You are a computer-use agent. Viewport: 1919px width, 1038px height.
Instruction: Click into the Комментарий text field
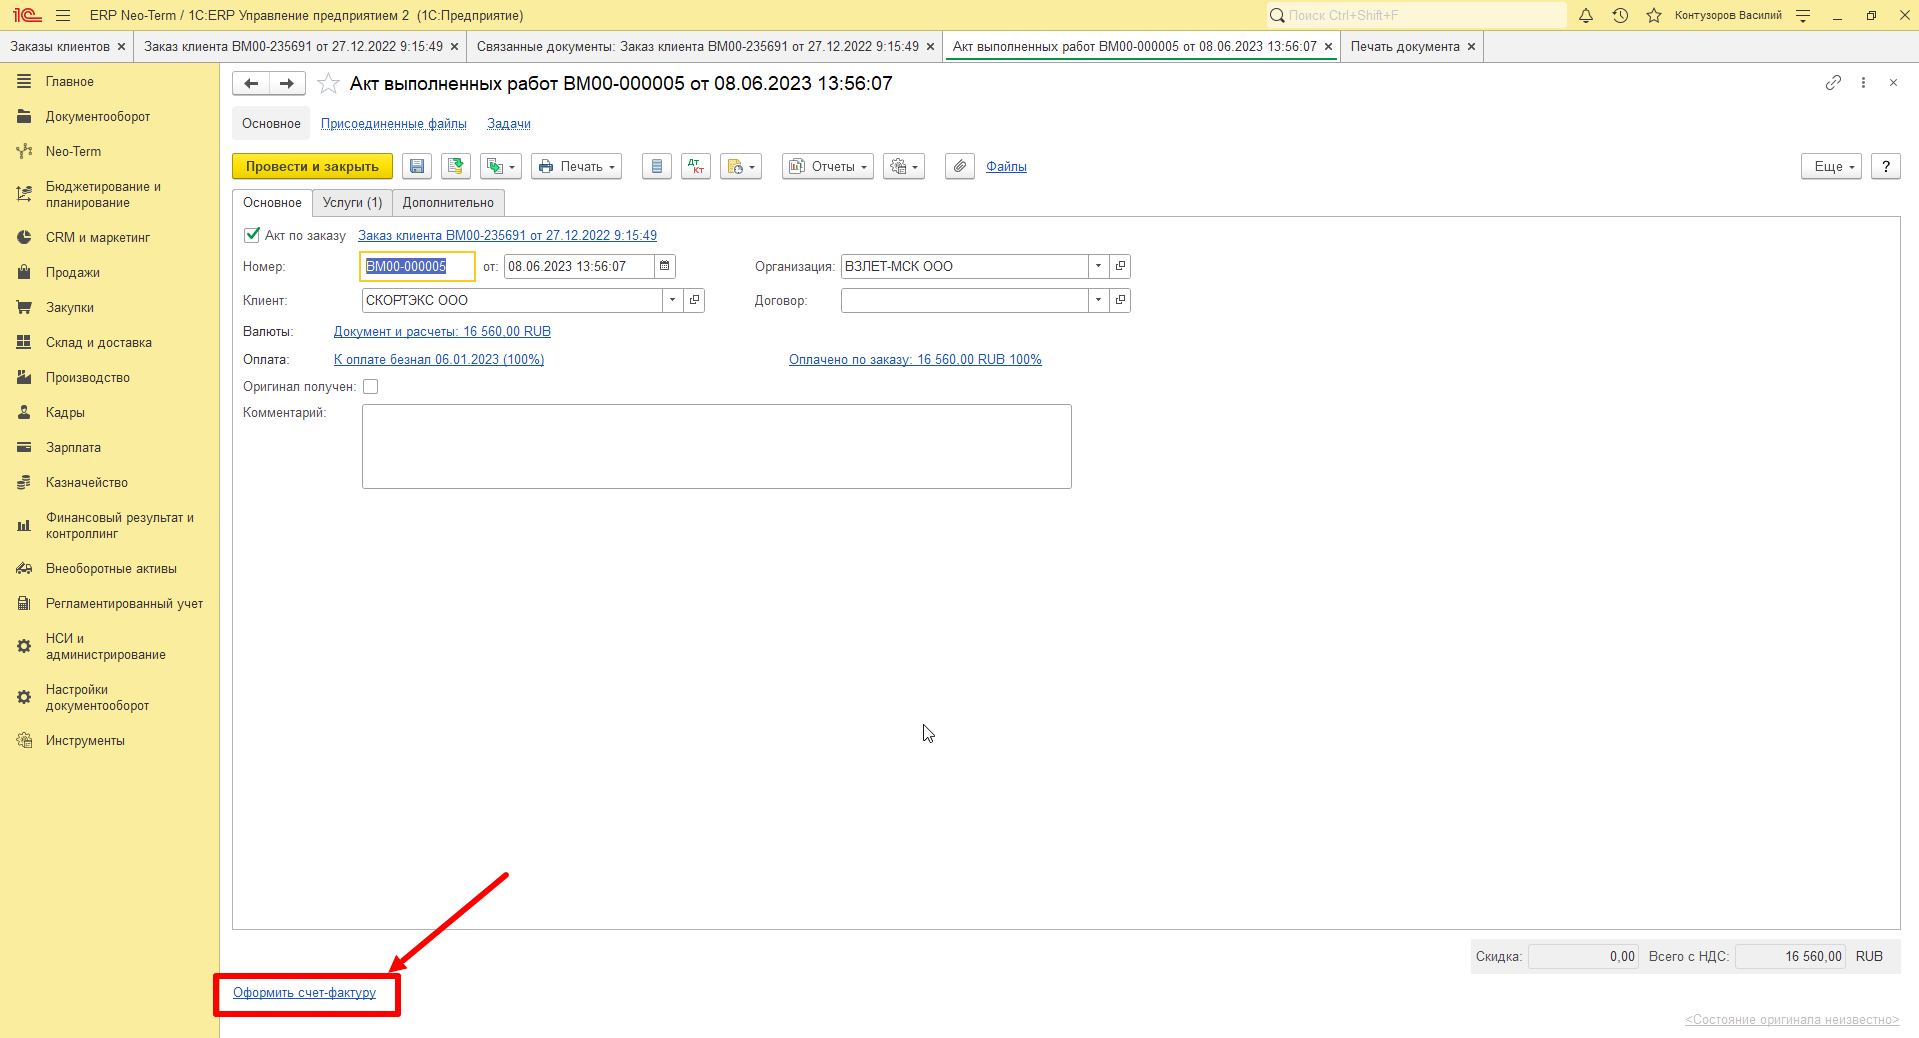pyautogui.click(x=716, y=447)
